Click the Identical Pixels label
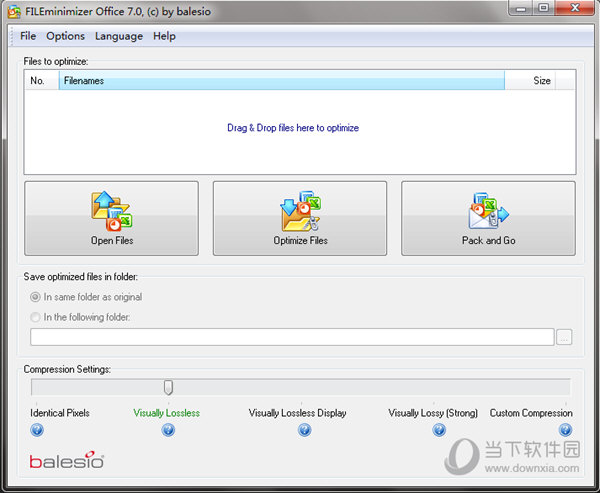 pyautogui.click(x=60, y=413)
